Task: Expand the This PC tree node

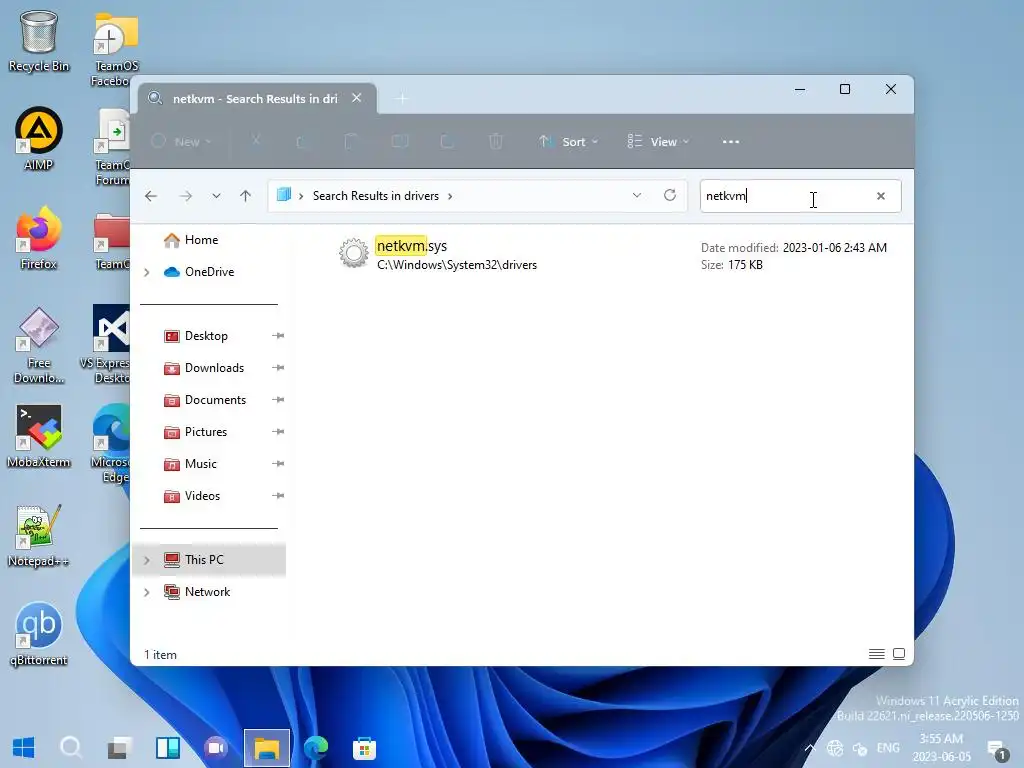Action: coord(147,560)
